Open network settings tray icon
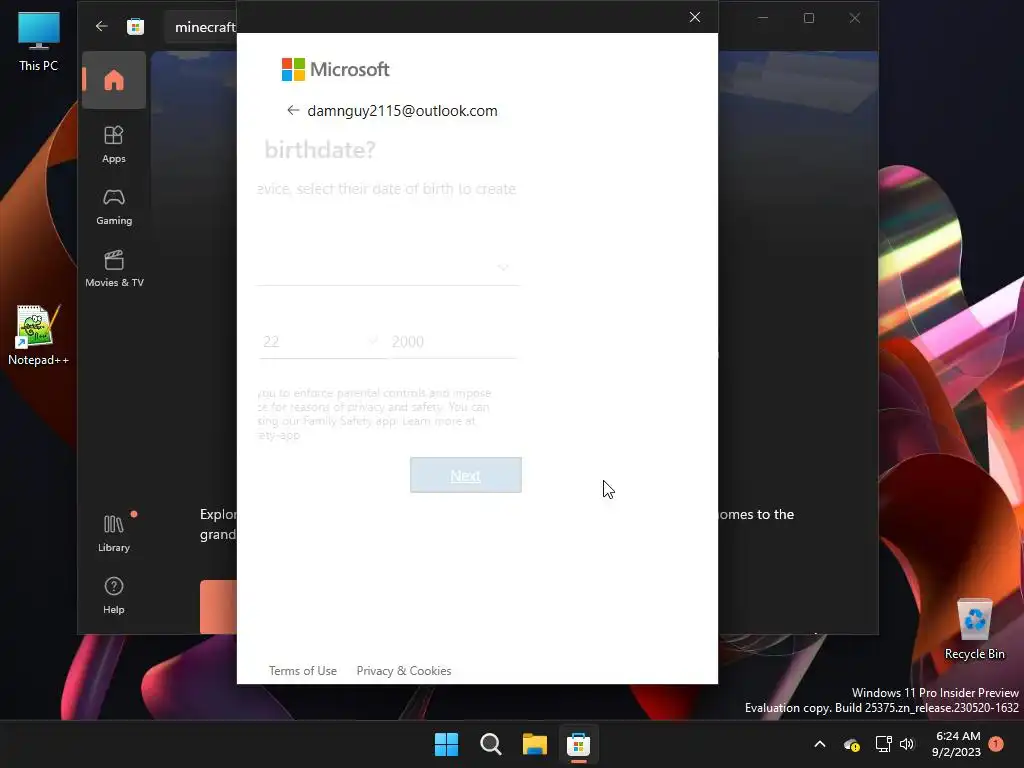1024x768 pixels. (x=883, y=744)
